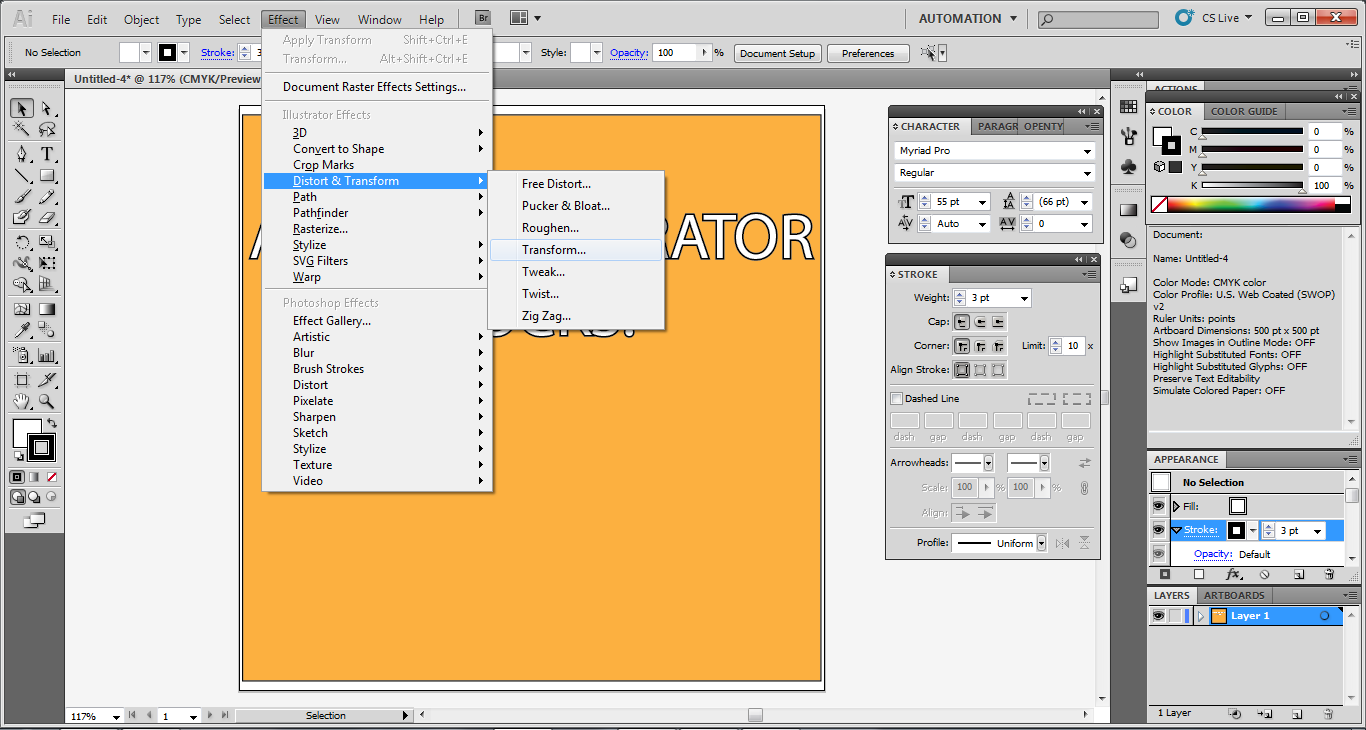Select the Zoom tool
The width and height of the screenshot is (1366, 730).
[x=46, y=402]
